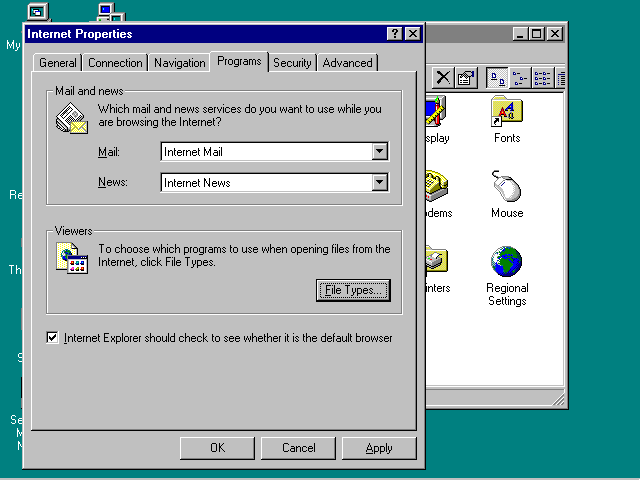Click the Network Neighborhood desktop icon
This screenshot has height=480, width=640.
[x=110, y=12]
